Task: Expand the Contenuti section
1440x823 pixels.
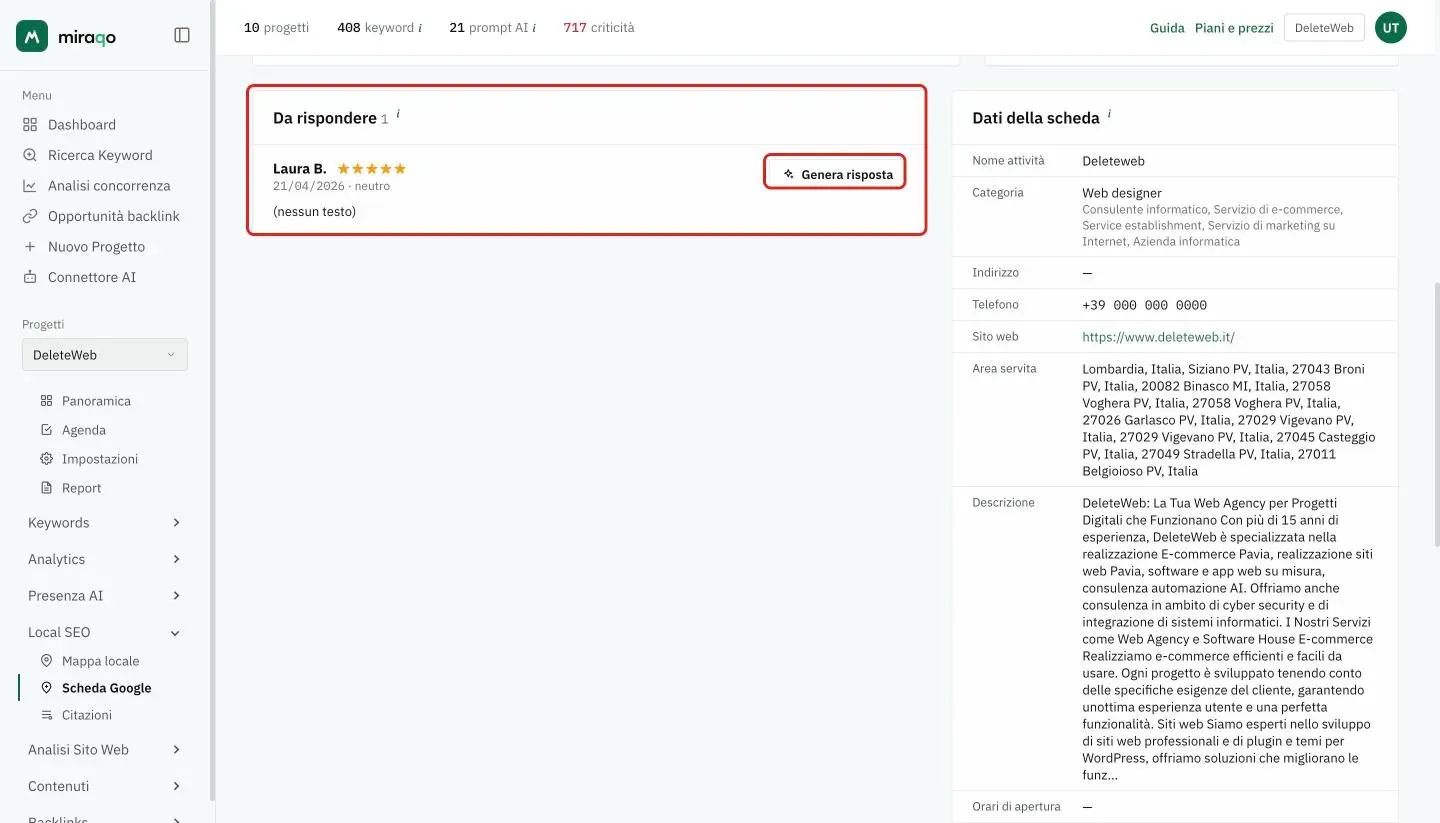Action: coord(105,786)
